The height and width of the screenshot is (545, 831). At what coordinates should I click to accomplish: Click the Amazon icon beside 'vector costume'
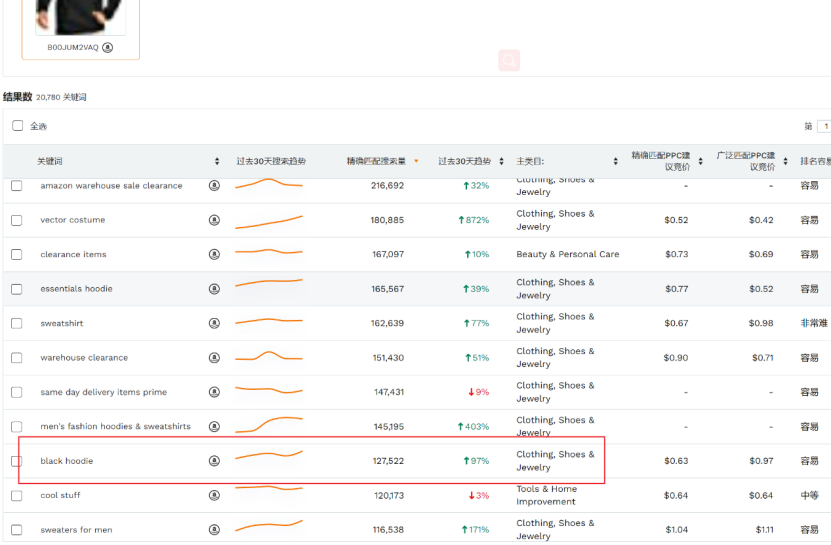(214, 220)
